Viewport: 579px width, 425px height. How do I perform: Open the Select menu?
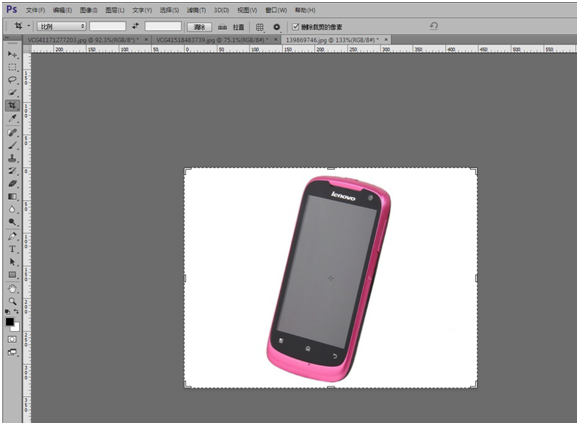(169, 10)
